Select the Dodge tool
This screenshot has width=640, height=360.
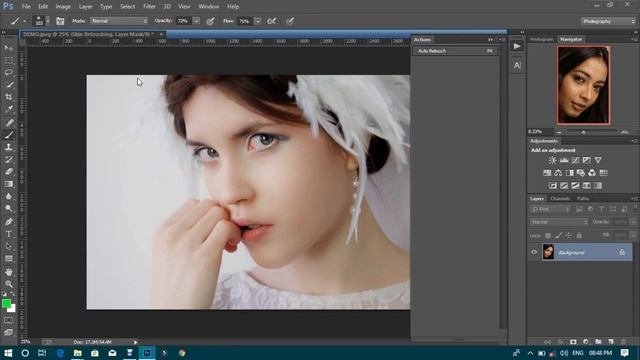point(9,209)
